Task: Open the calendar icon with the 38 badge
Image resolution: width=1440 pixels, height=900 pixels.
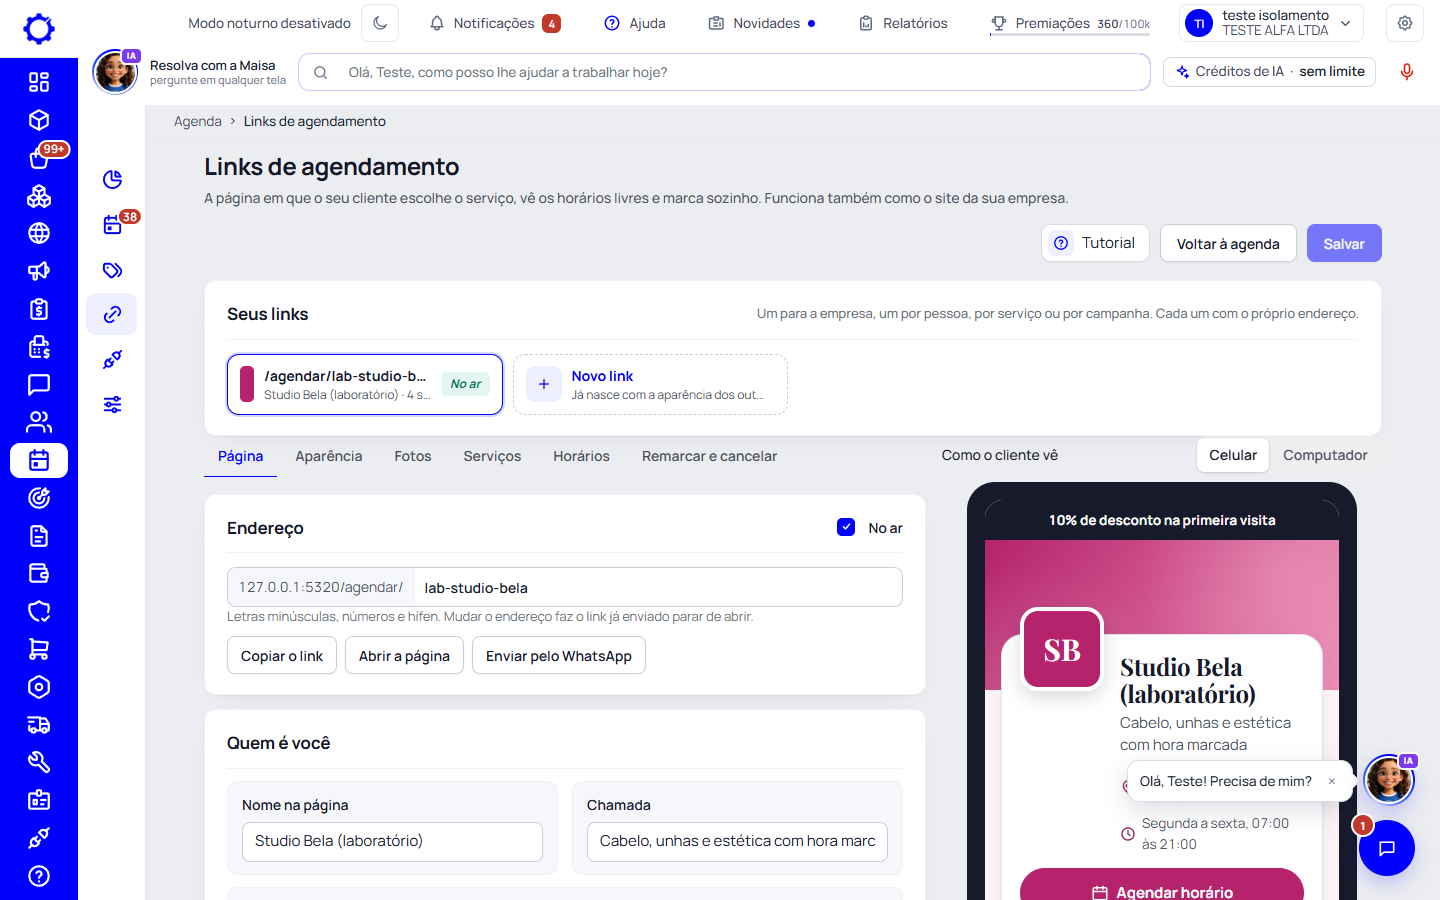Action: tap(112, 225)
